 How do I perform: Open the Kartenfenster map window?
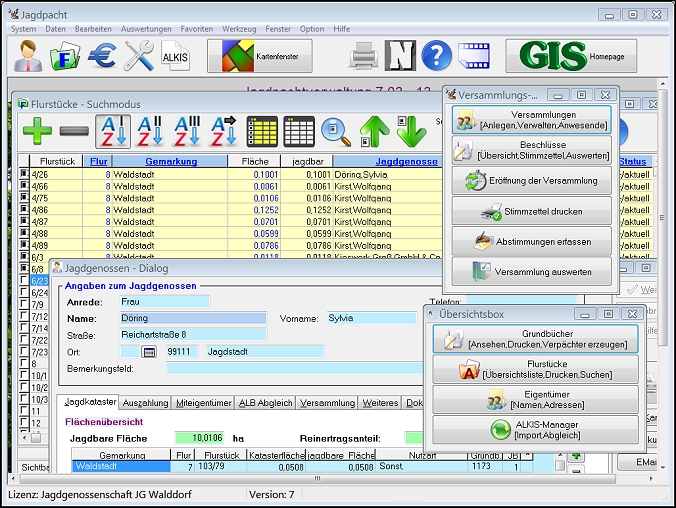pos(260,56)
